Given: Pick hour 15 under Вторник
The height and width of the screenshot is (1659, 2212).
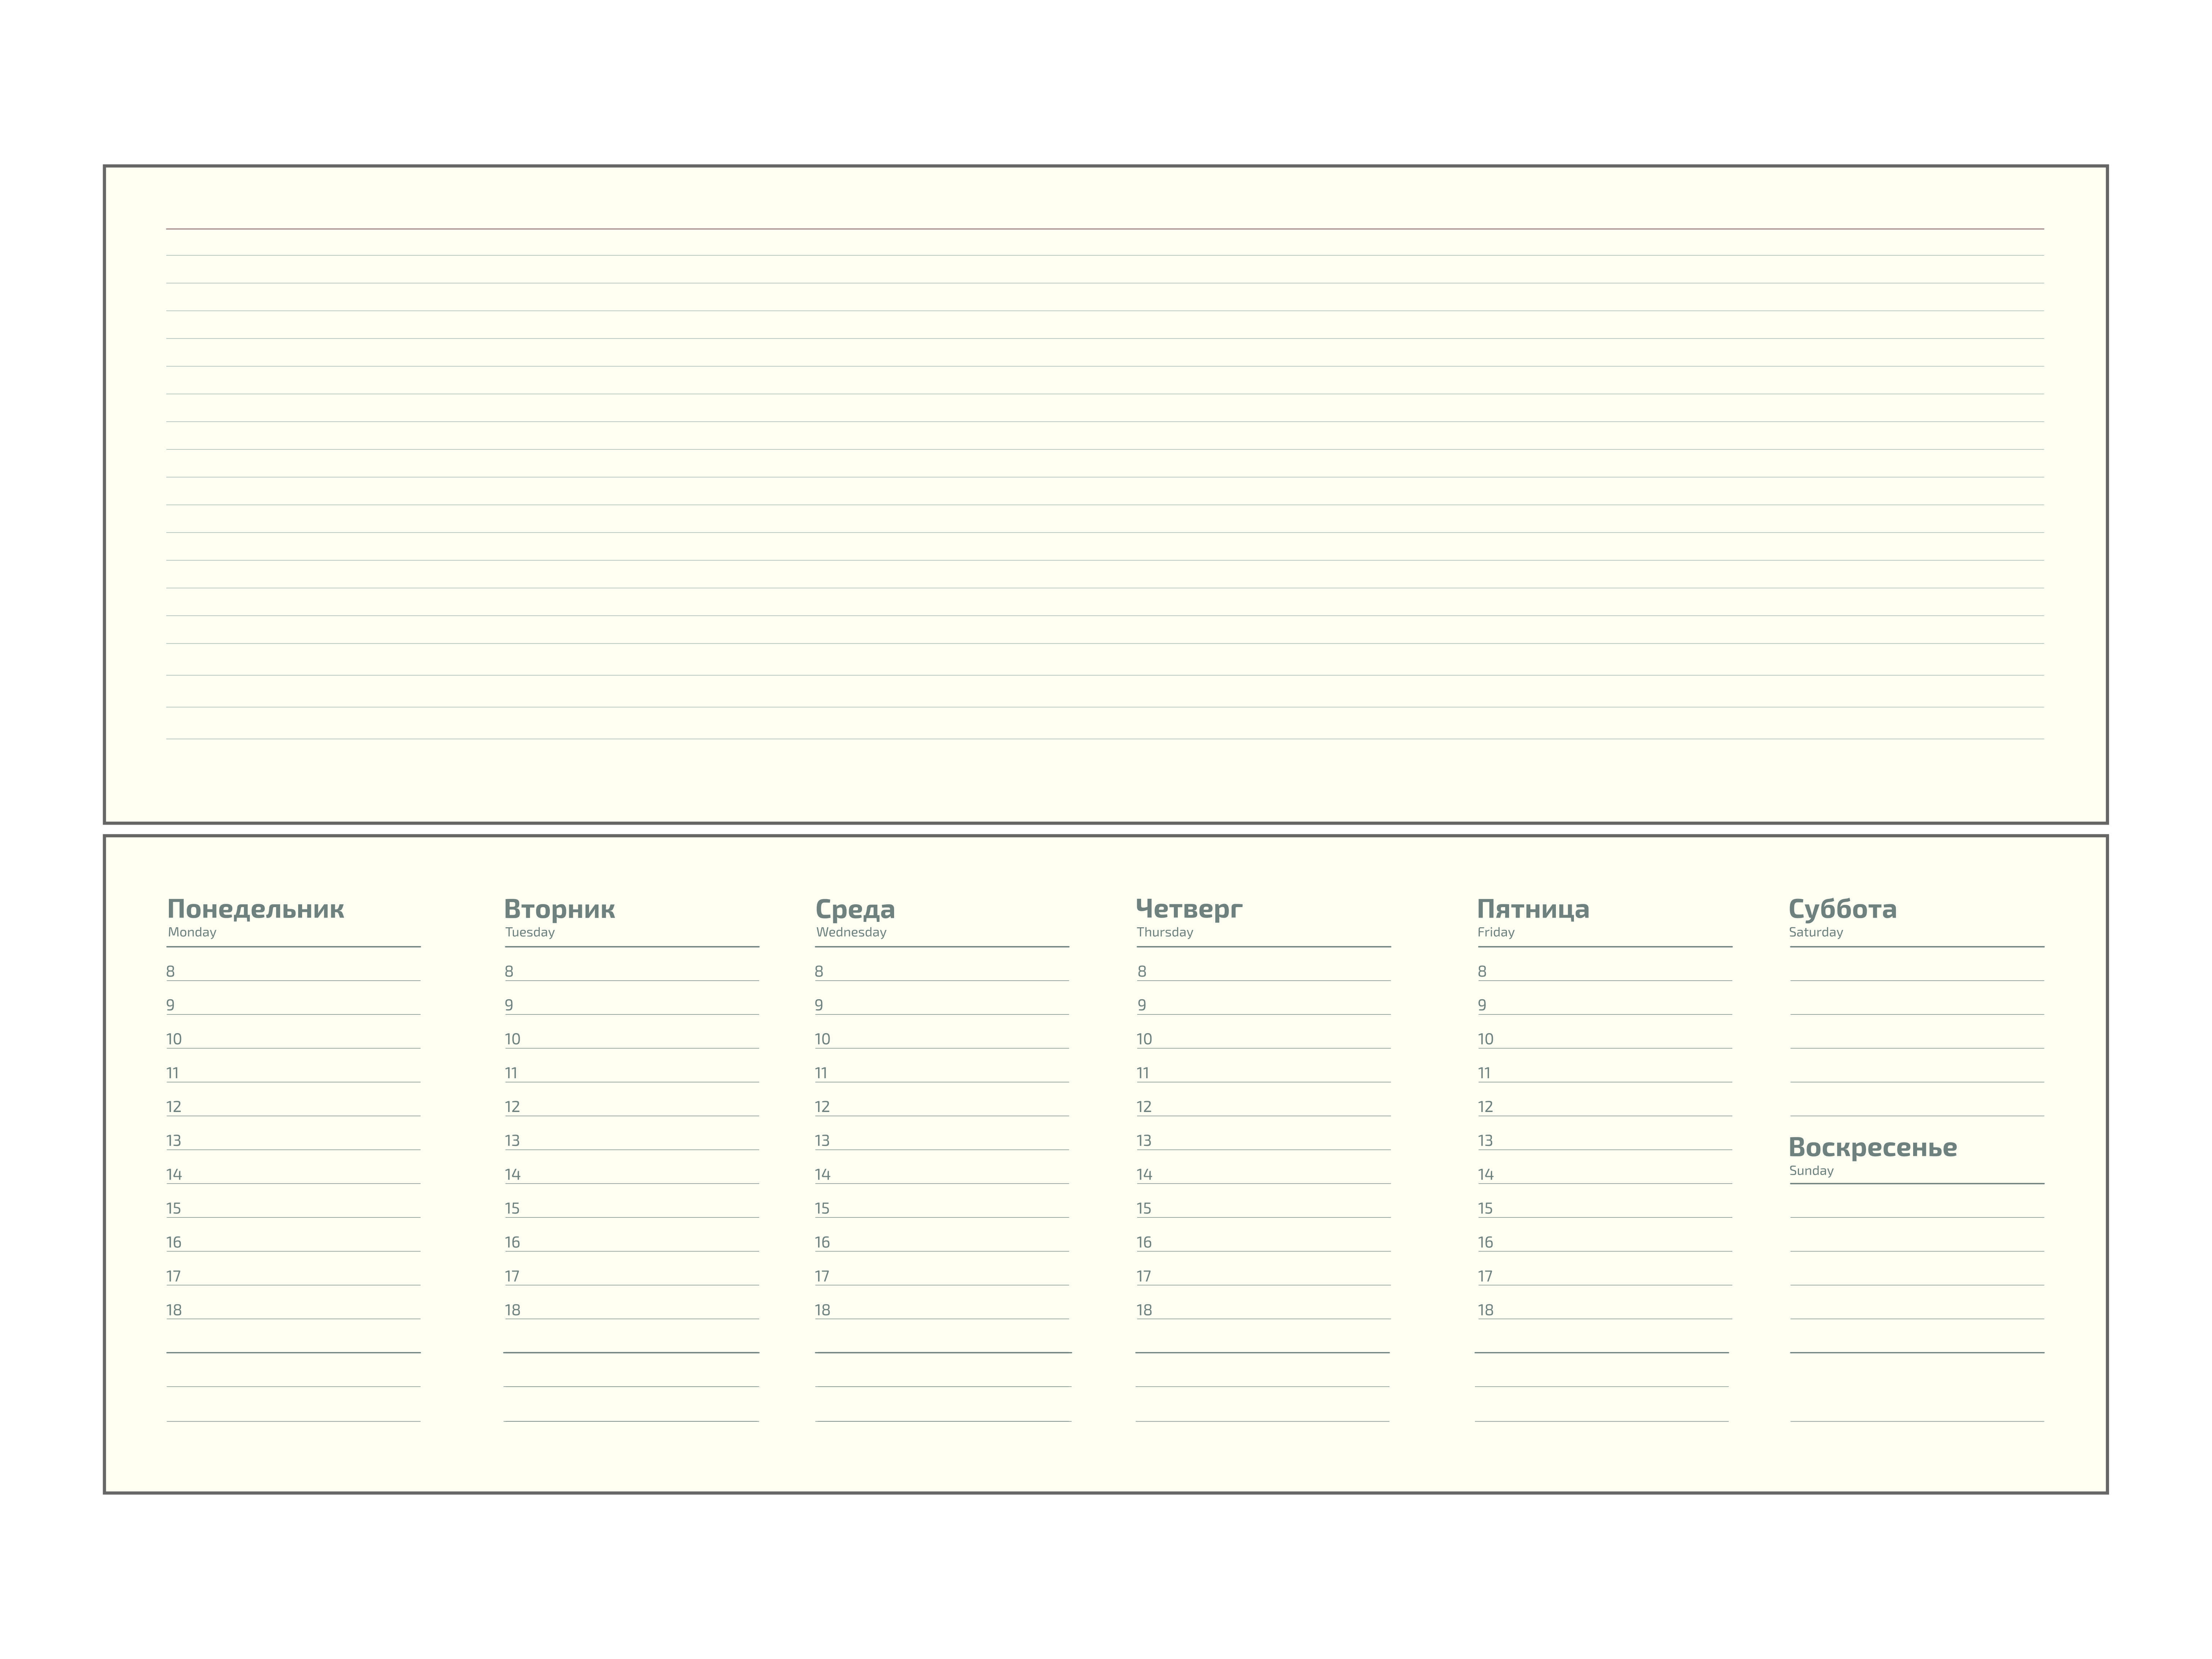Looking at the screenshot, I should pos(512,1209).
